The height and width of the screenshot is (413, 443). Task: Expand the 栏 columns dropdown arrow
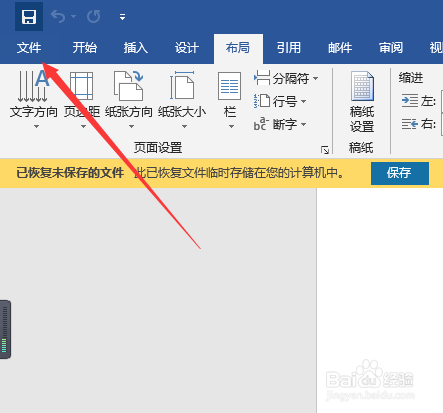click(x=231, y=126)
